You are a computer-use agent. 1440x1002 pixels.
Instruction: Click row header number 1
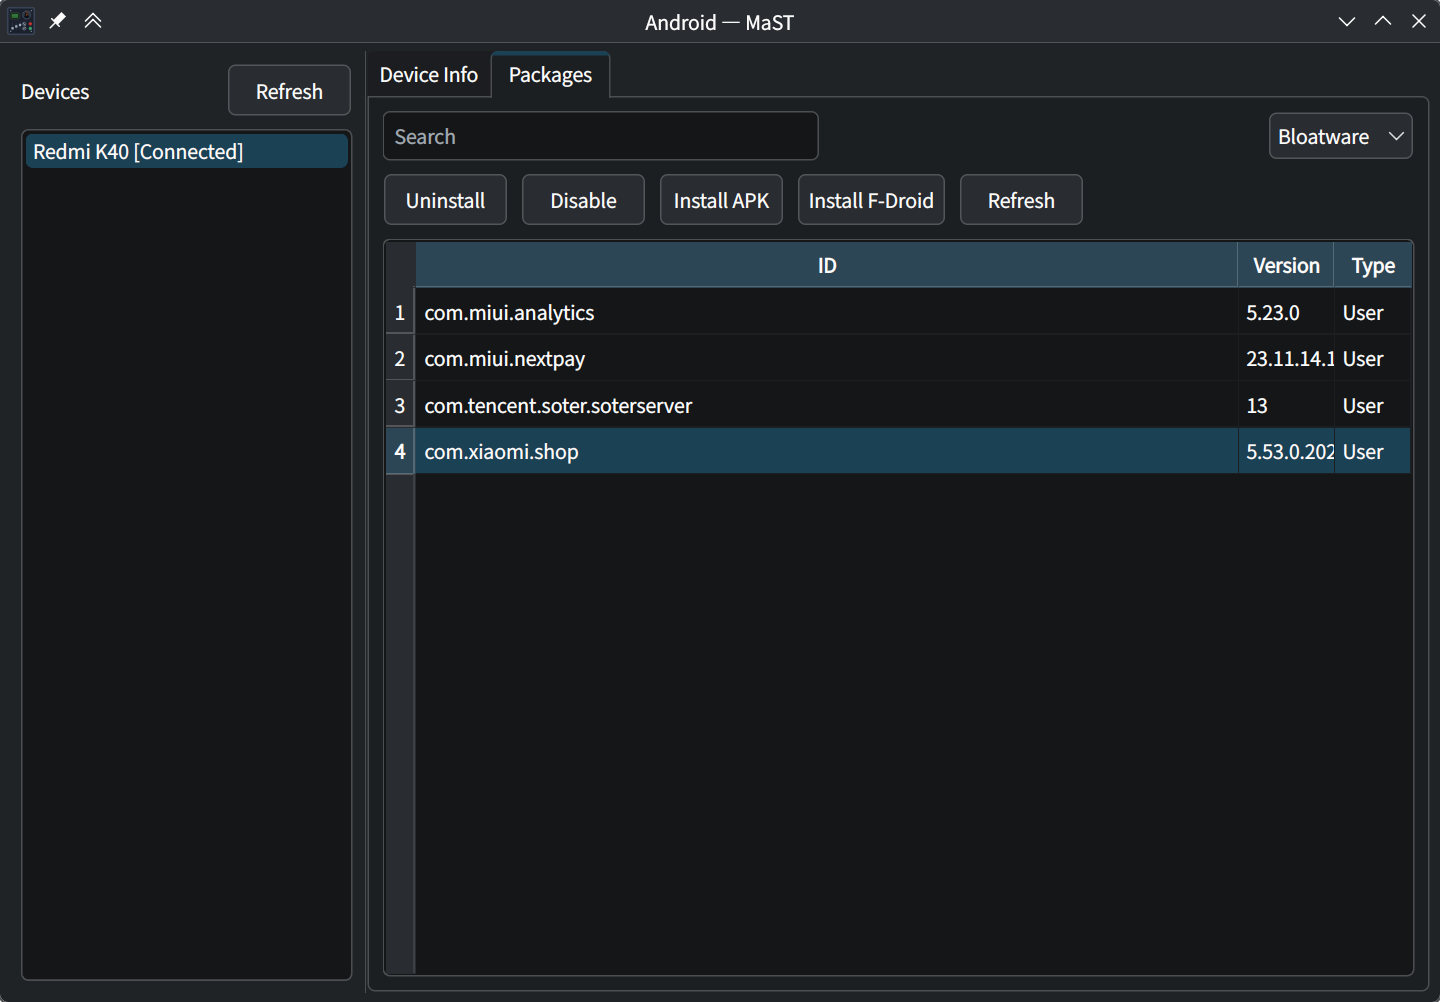(x=400, y=312)
